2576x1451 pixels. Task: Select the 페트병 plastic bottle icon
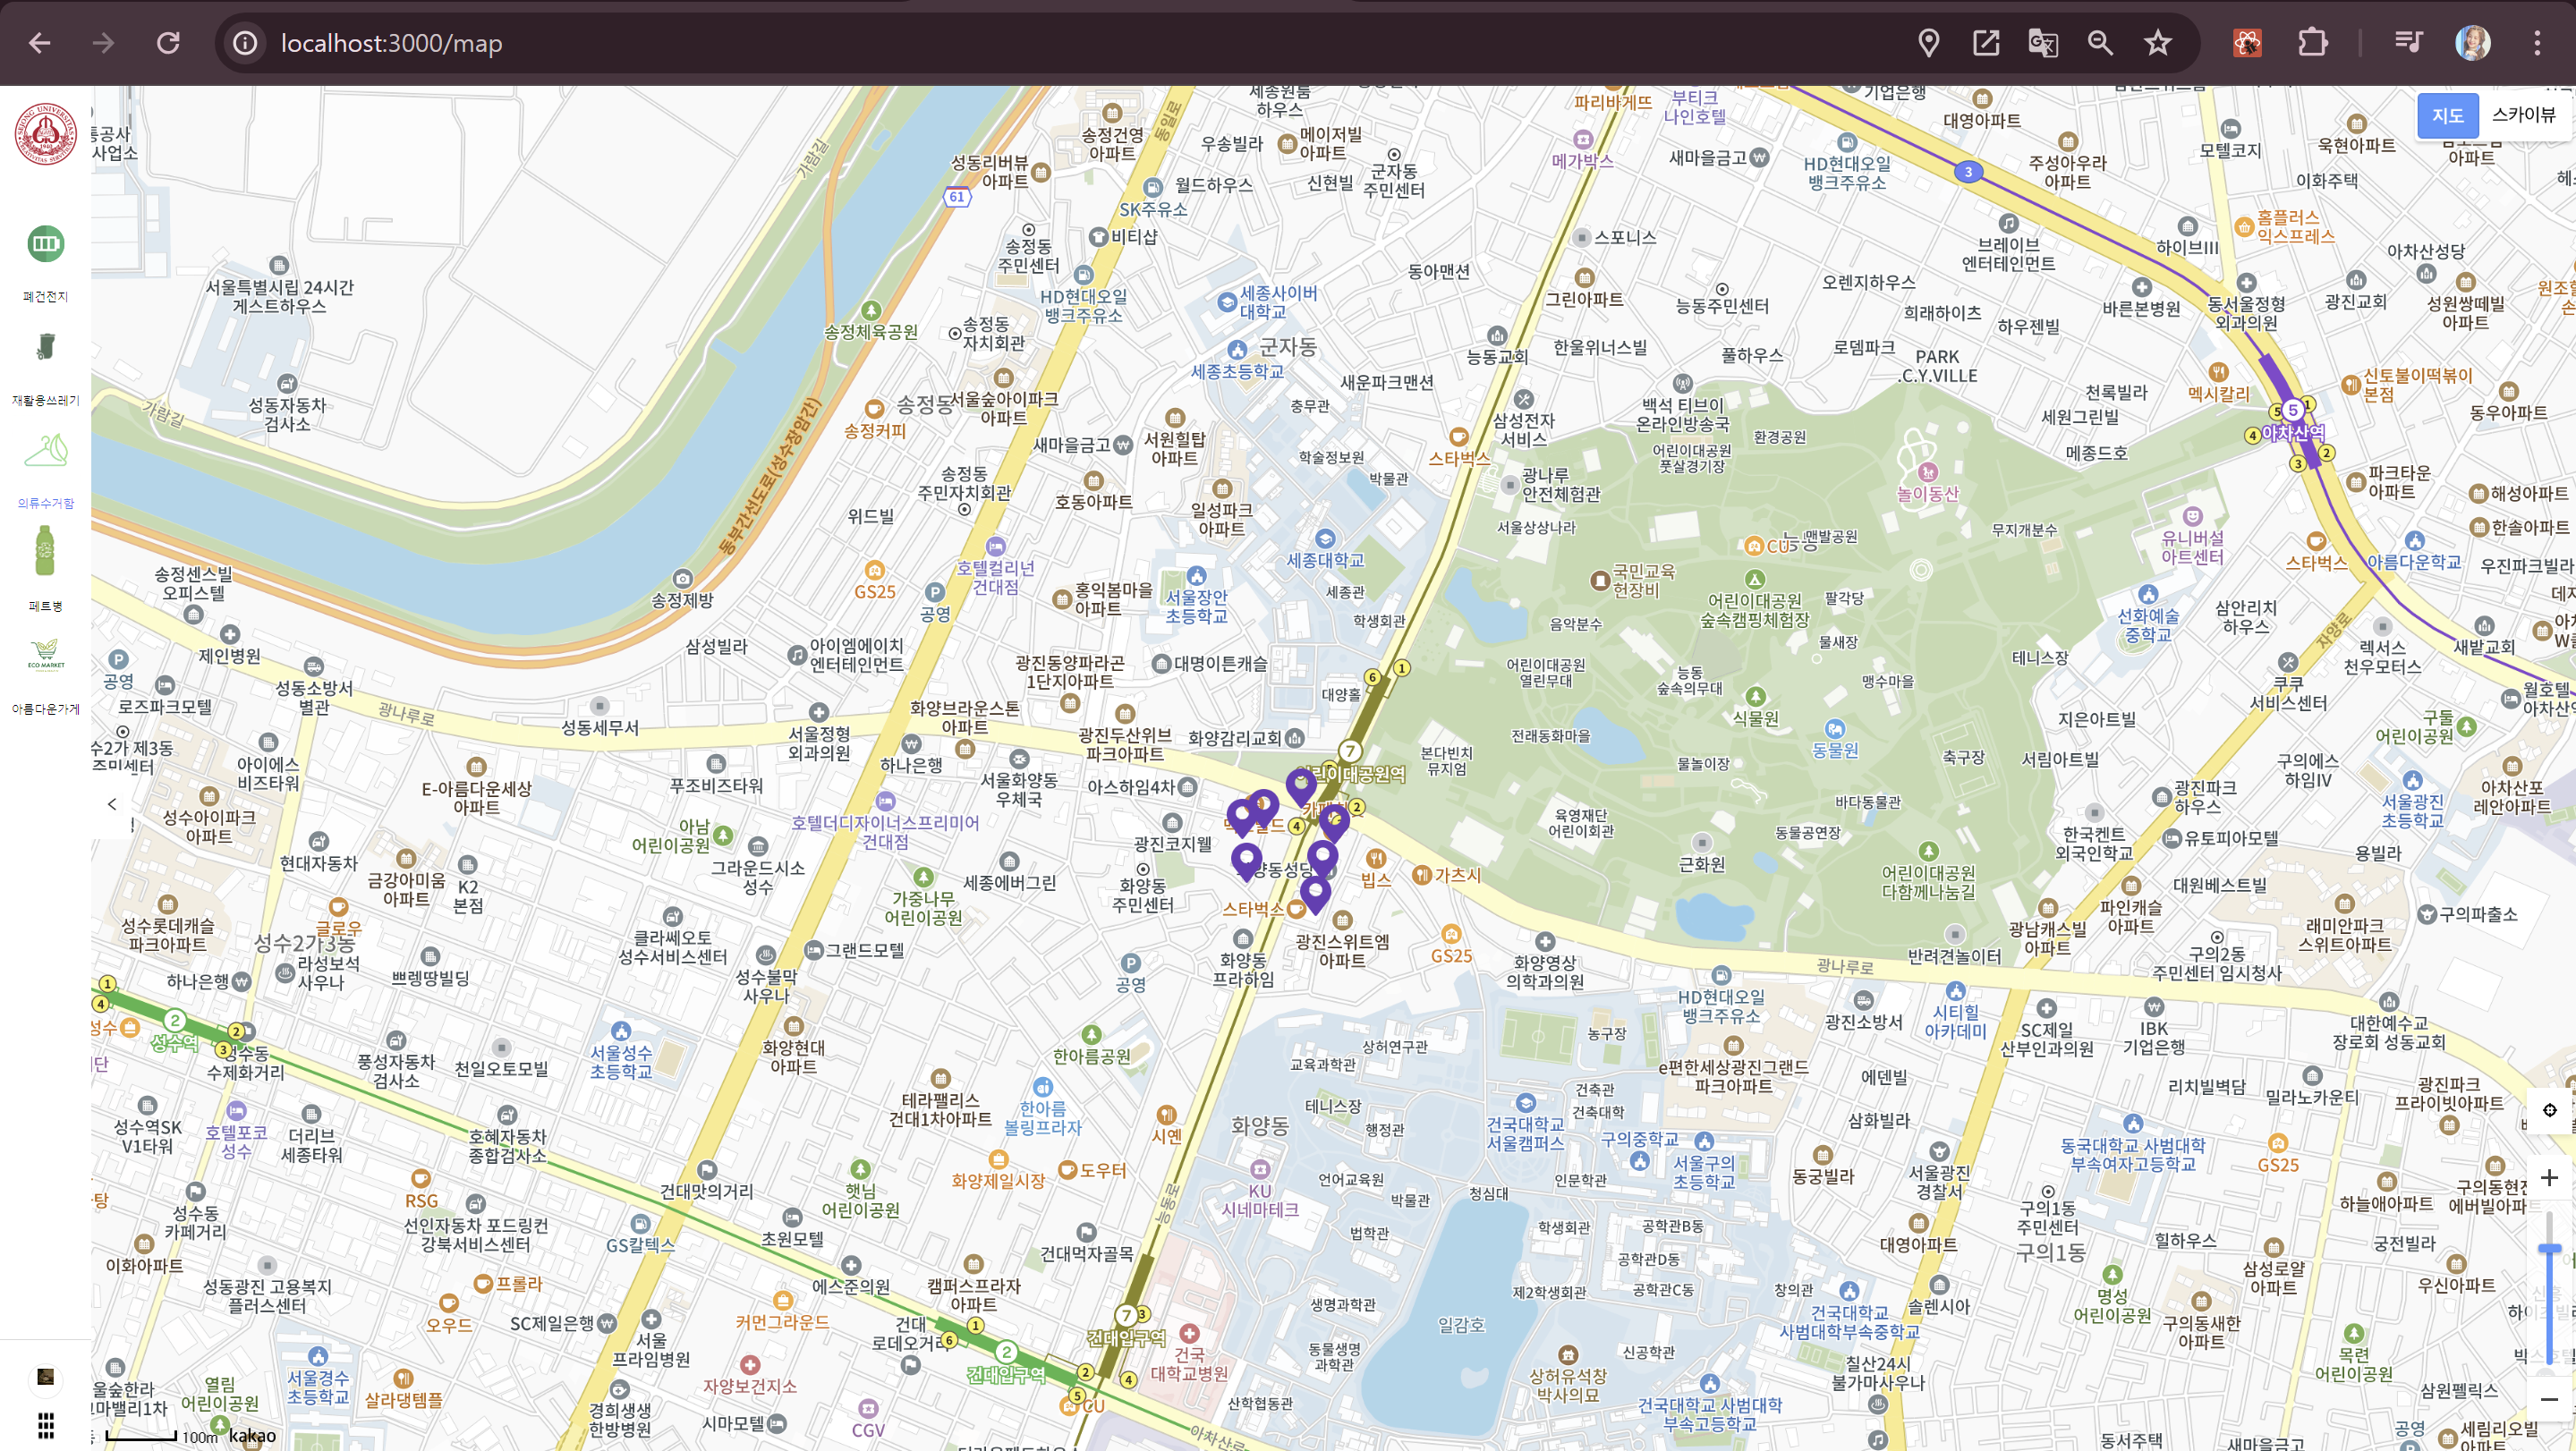coord(45,551)
